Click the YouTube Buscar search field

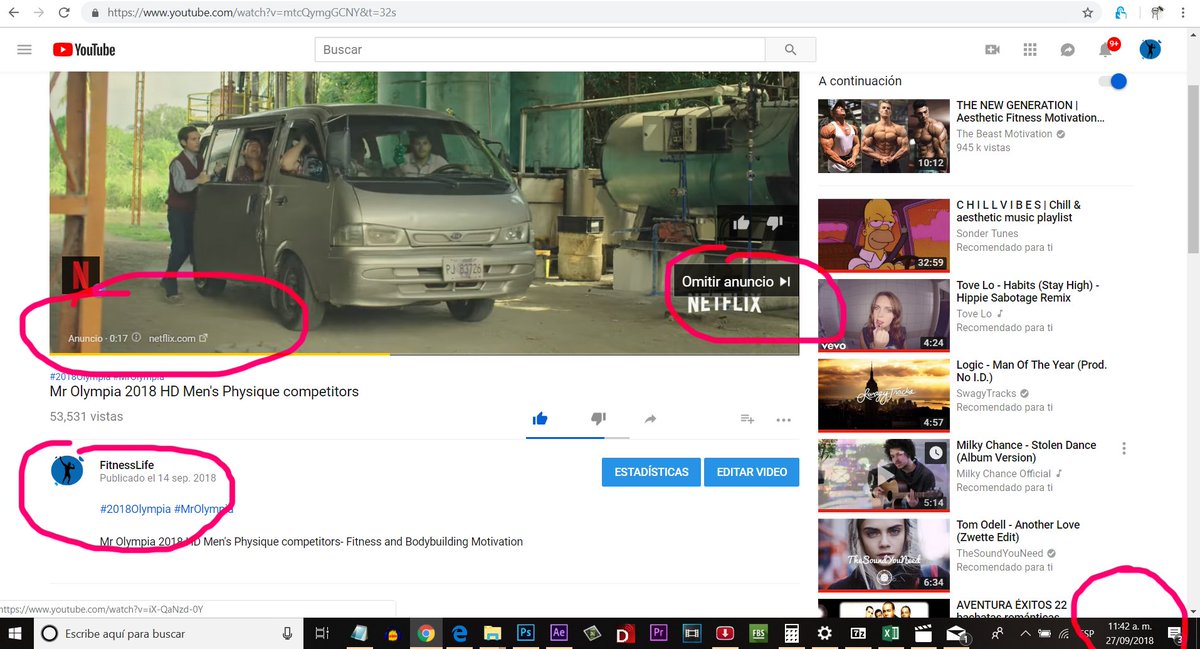(540, 50)
